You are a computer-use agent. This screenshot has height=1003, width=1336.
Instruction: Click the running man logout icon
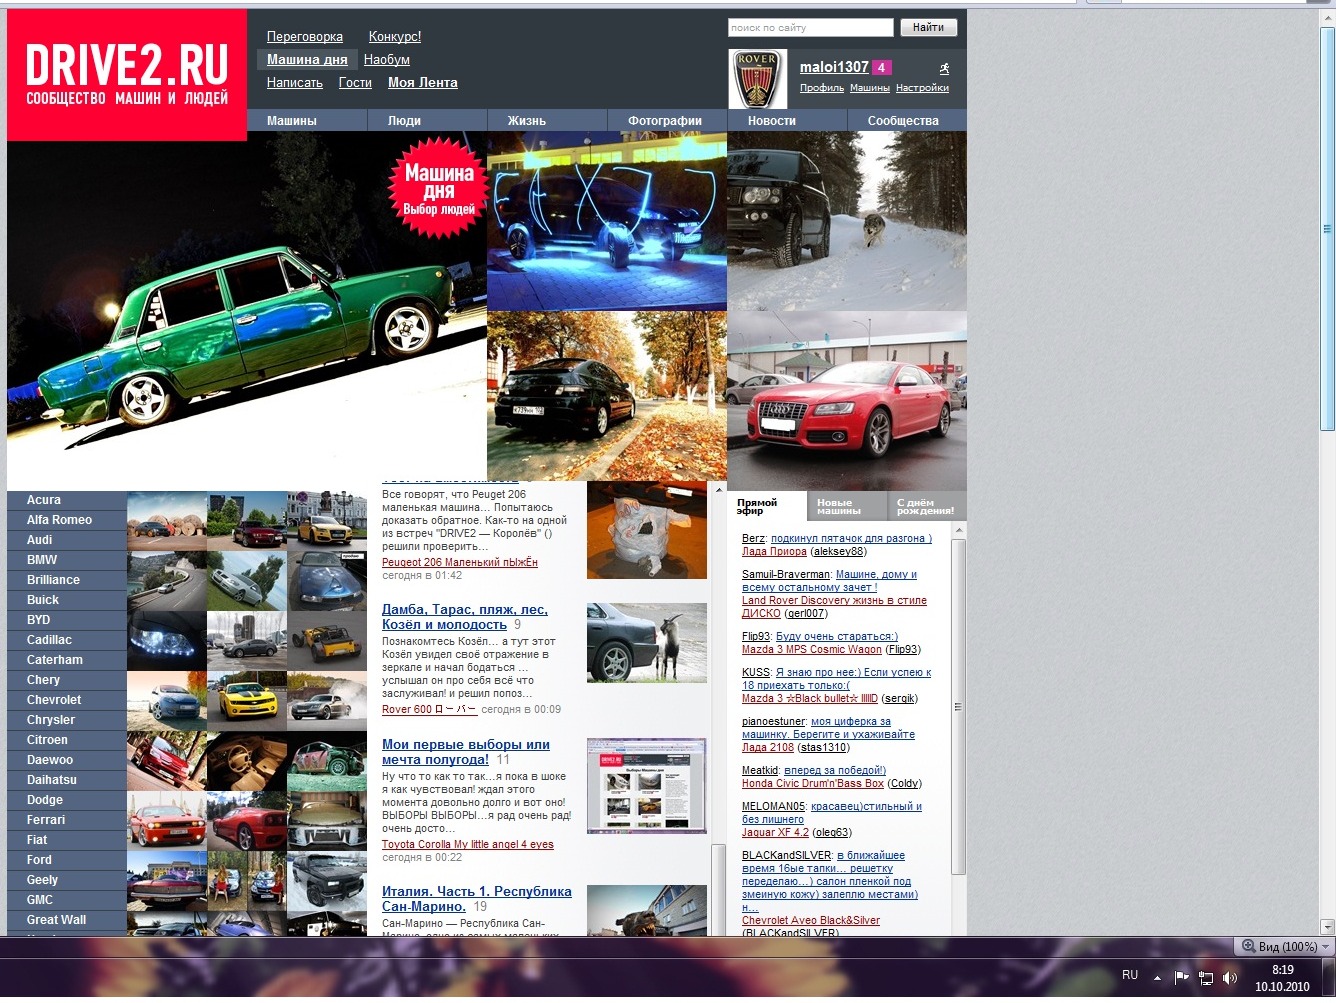tap(943, 68)
